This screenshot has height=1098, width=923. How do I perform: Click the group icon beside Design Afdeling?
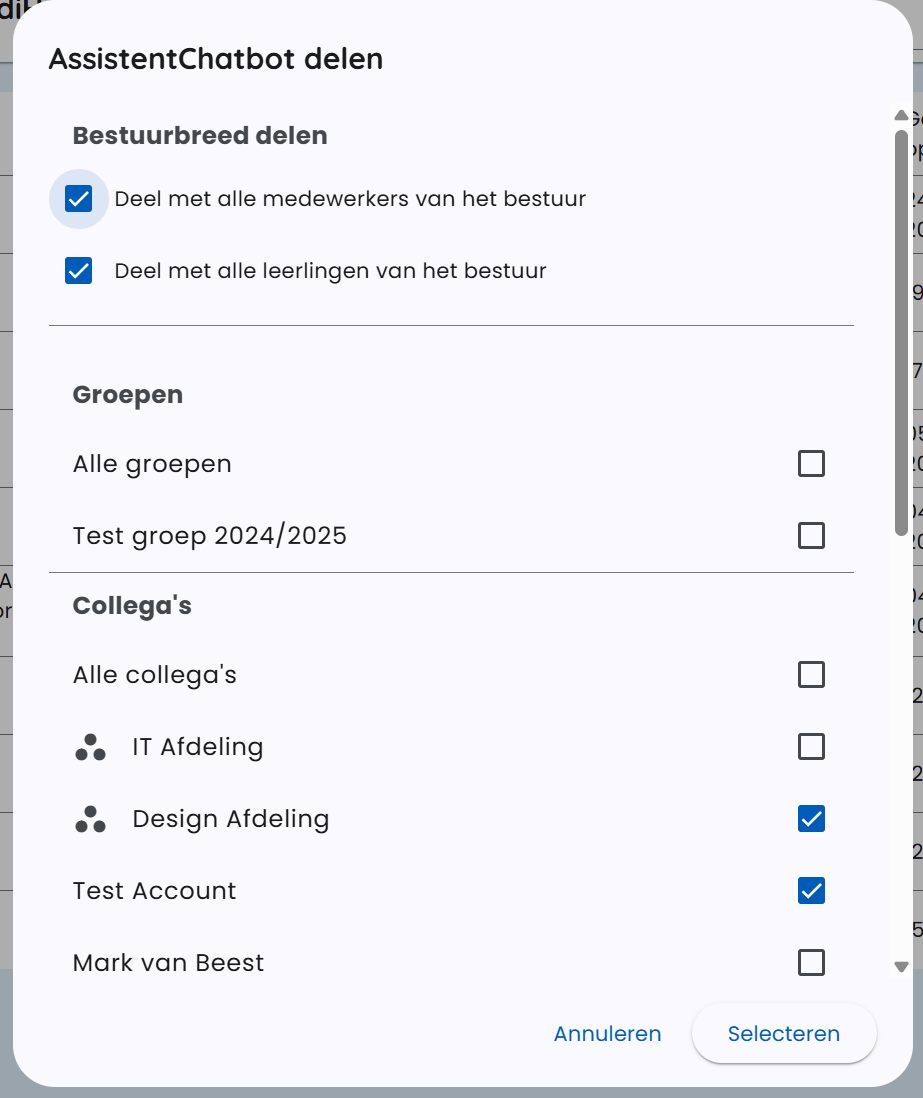(x=91, y=819)
